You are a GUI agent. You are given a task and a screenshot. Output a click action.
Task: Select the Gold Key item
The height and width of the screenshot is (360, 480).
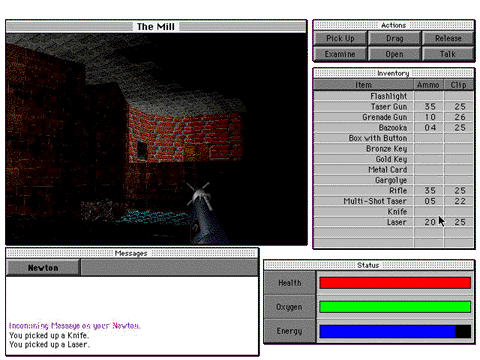393,159
